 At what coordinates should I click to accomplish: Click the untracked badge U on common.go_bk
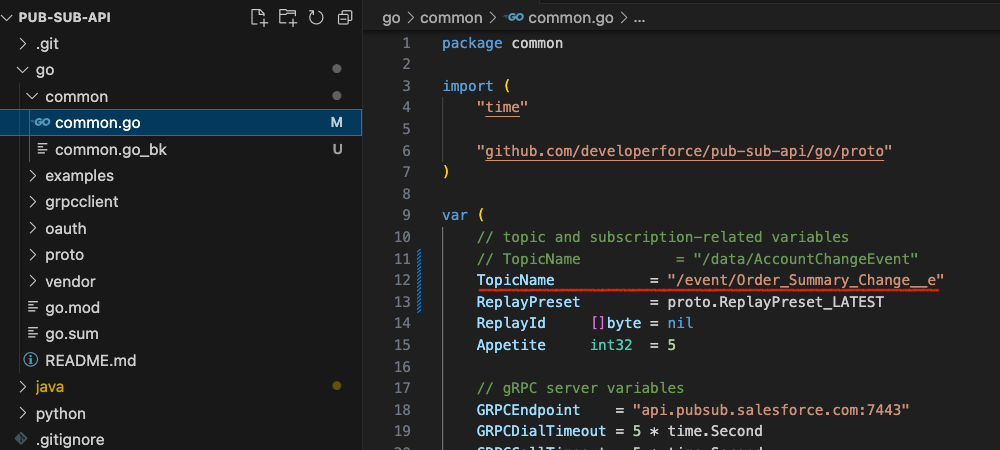click(337, 150)
